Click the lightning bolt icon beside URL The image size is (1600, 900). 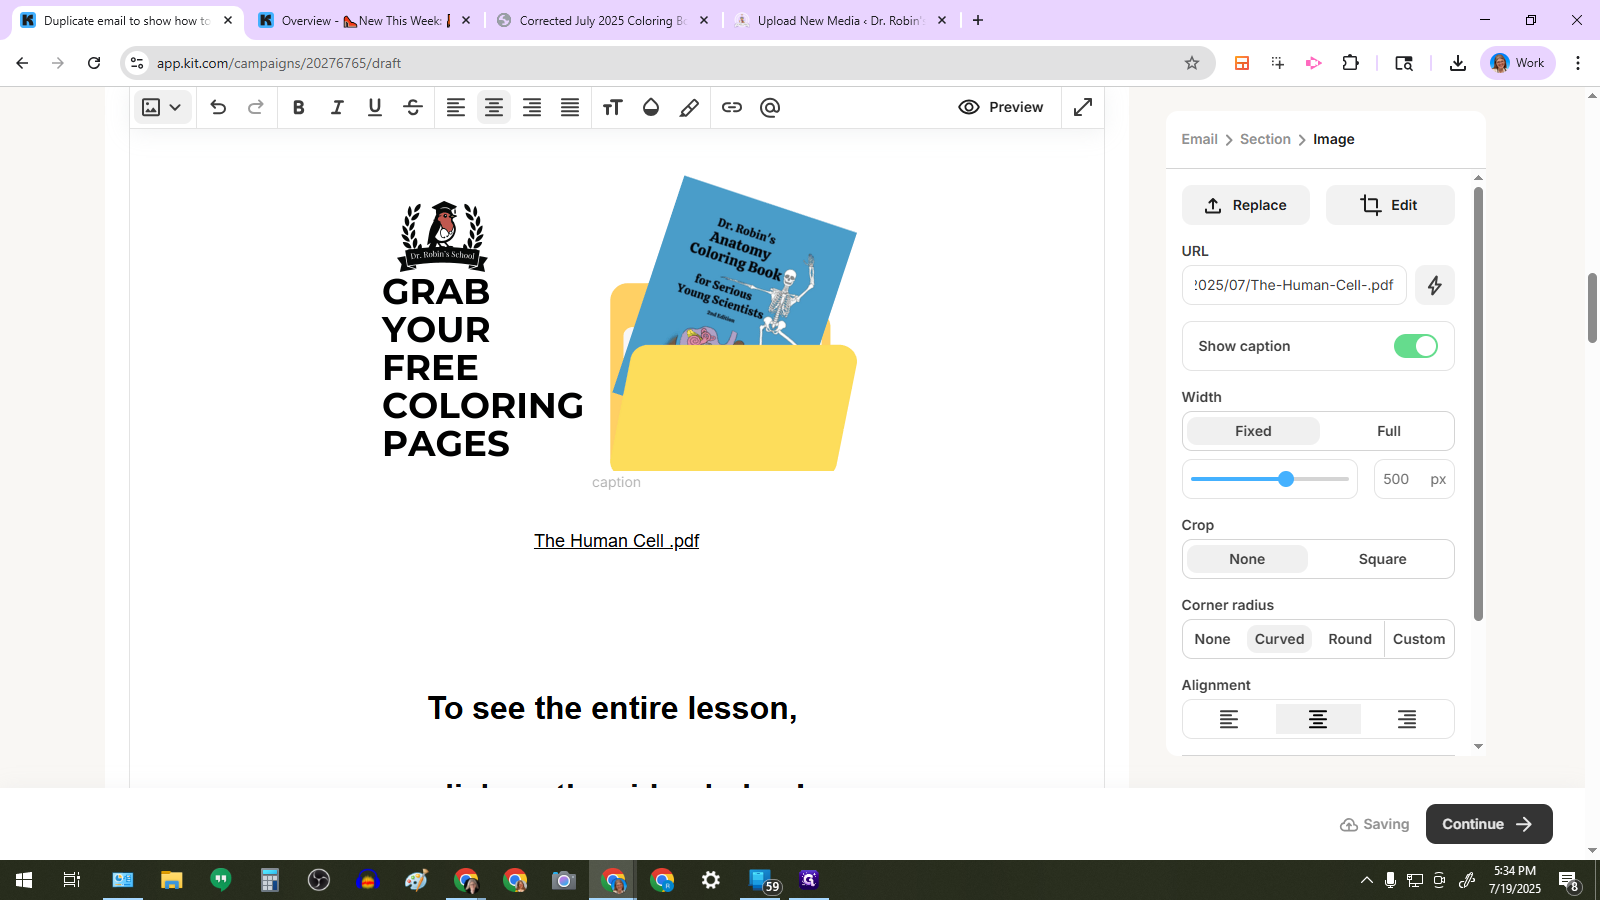[x=1434, y=285]
